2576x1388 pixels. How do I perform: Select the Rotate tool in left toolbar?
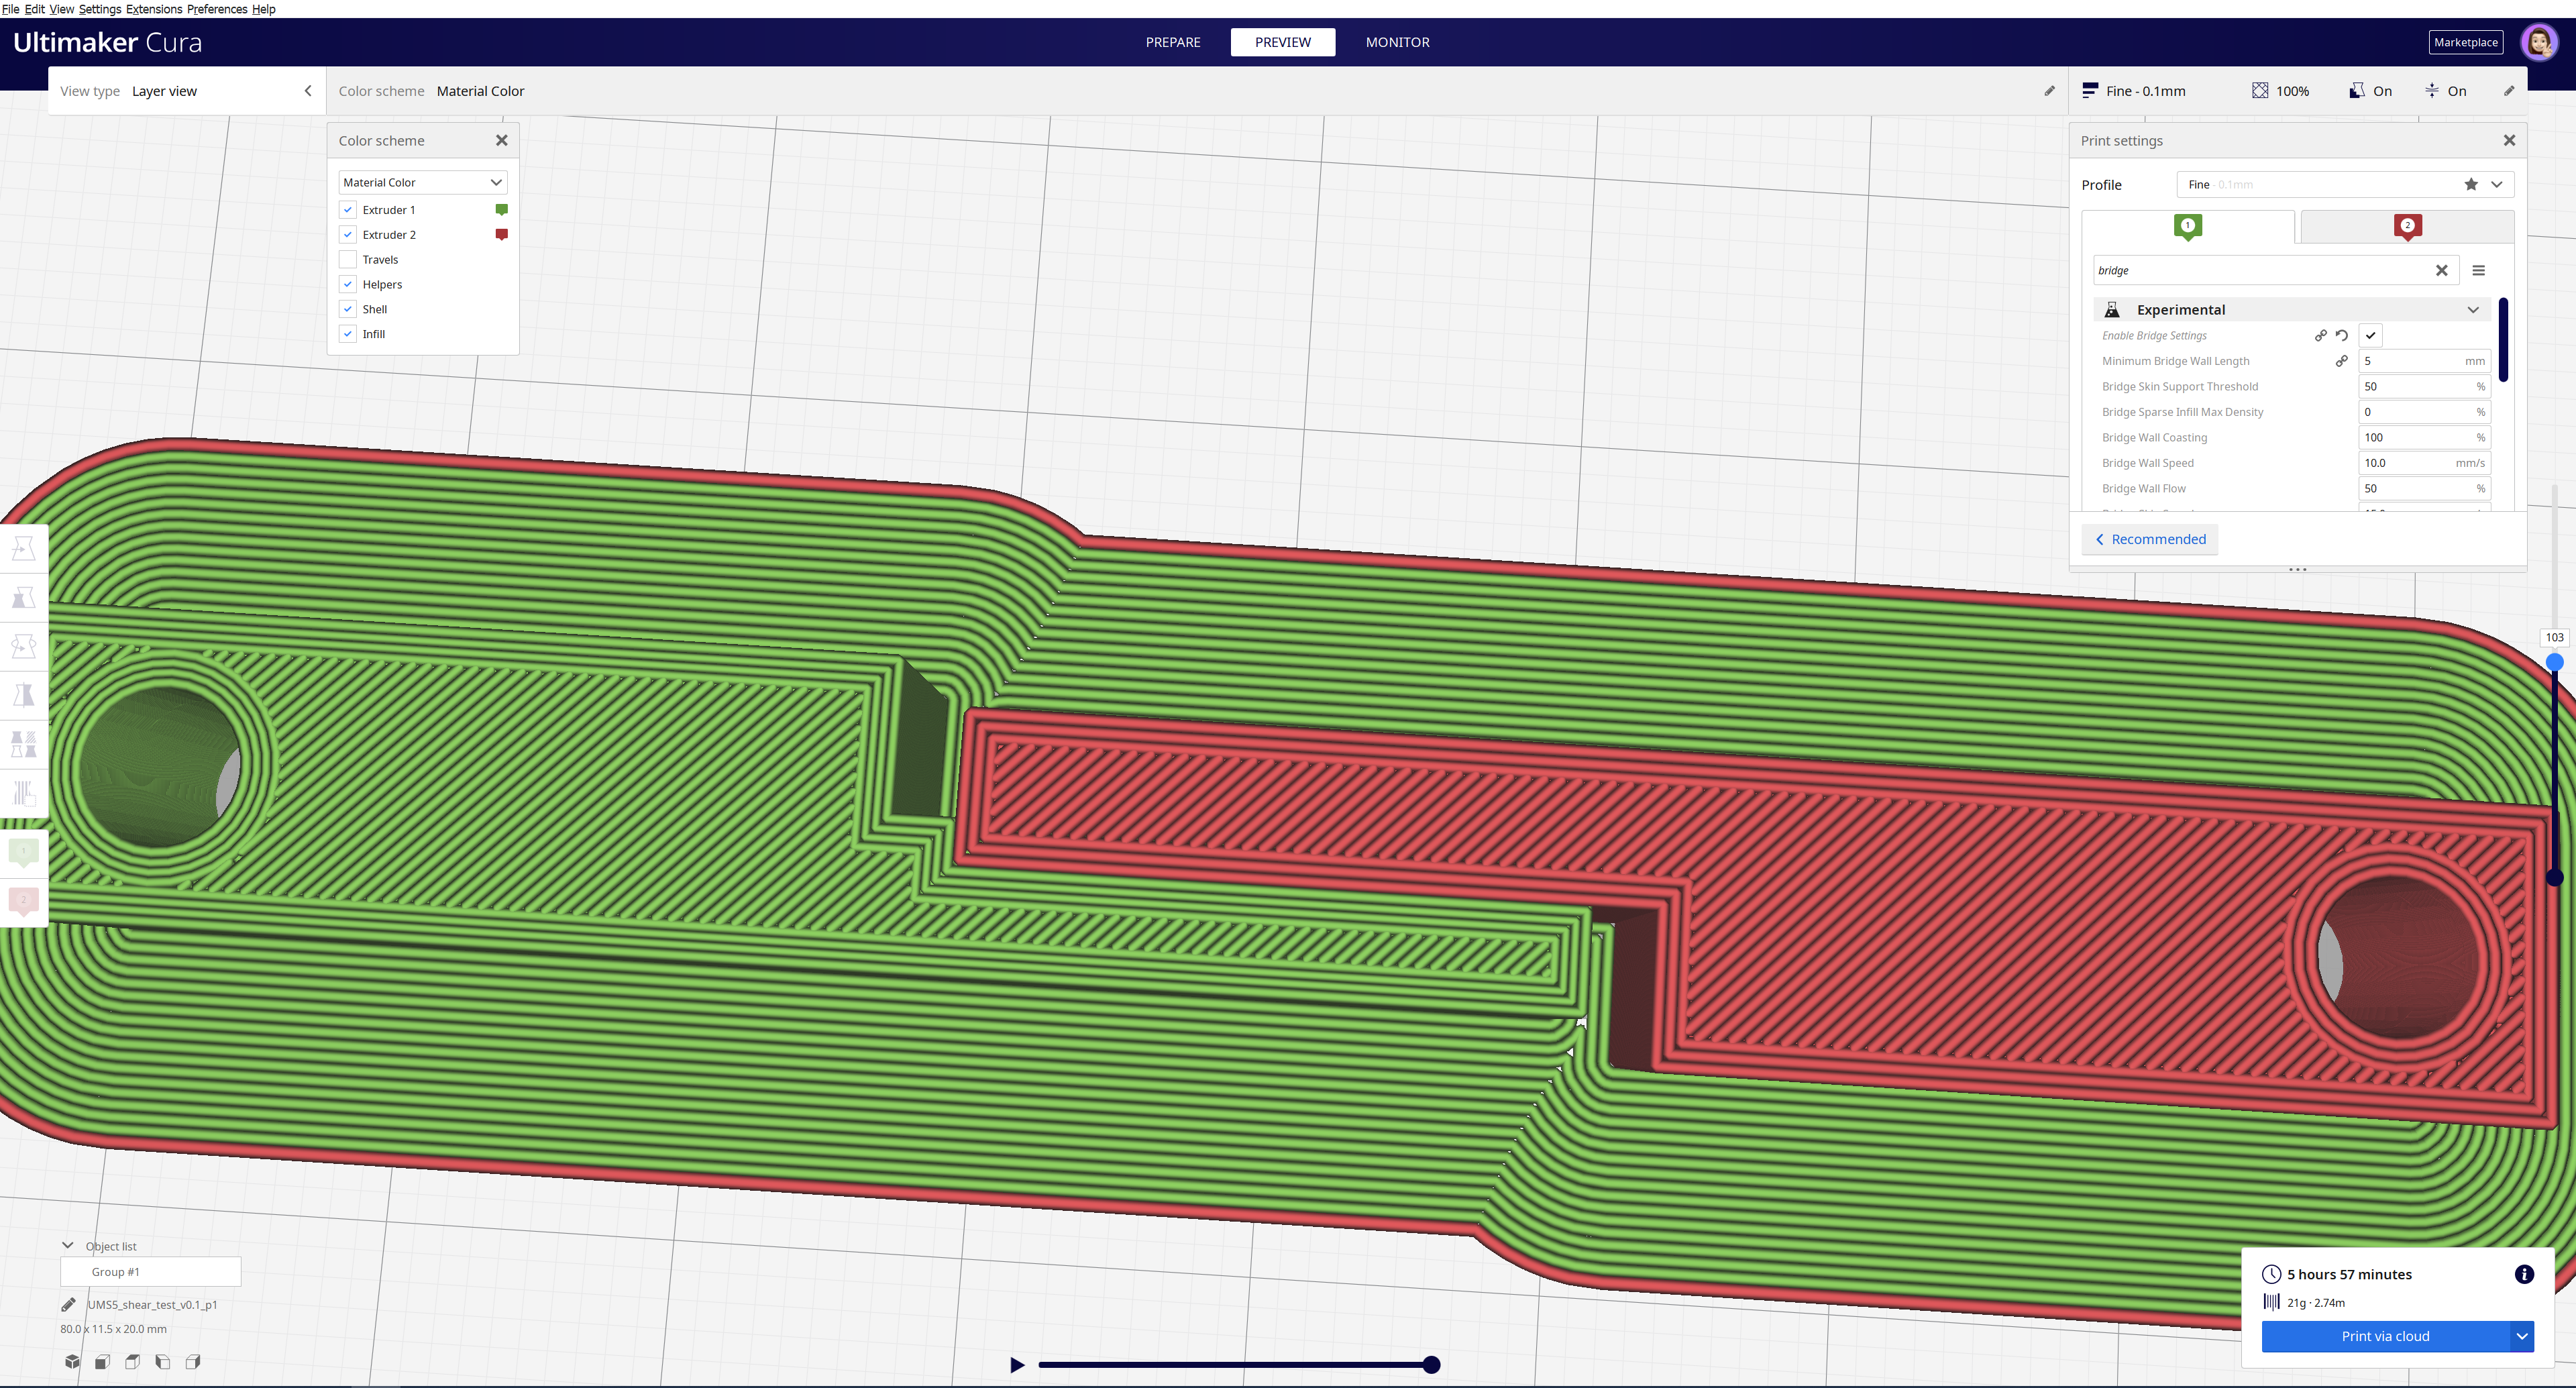tap(24, 646)
